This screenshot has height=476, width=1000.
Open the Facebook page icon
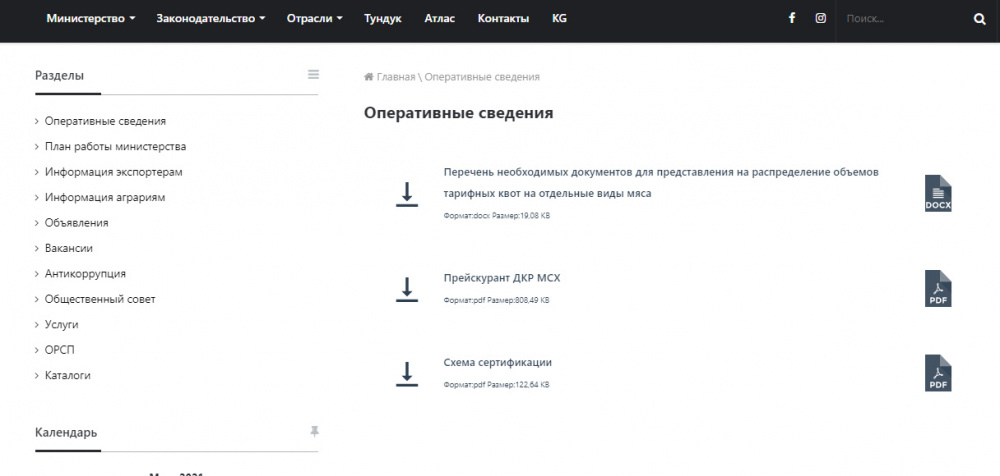[792, 18]
